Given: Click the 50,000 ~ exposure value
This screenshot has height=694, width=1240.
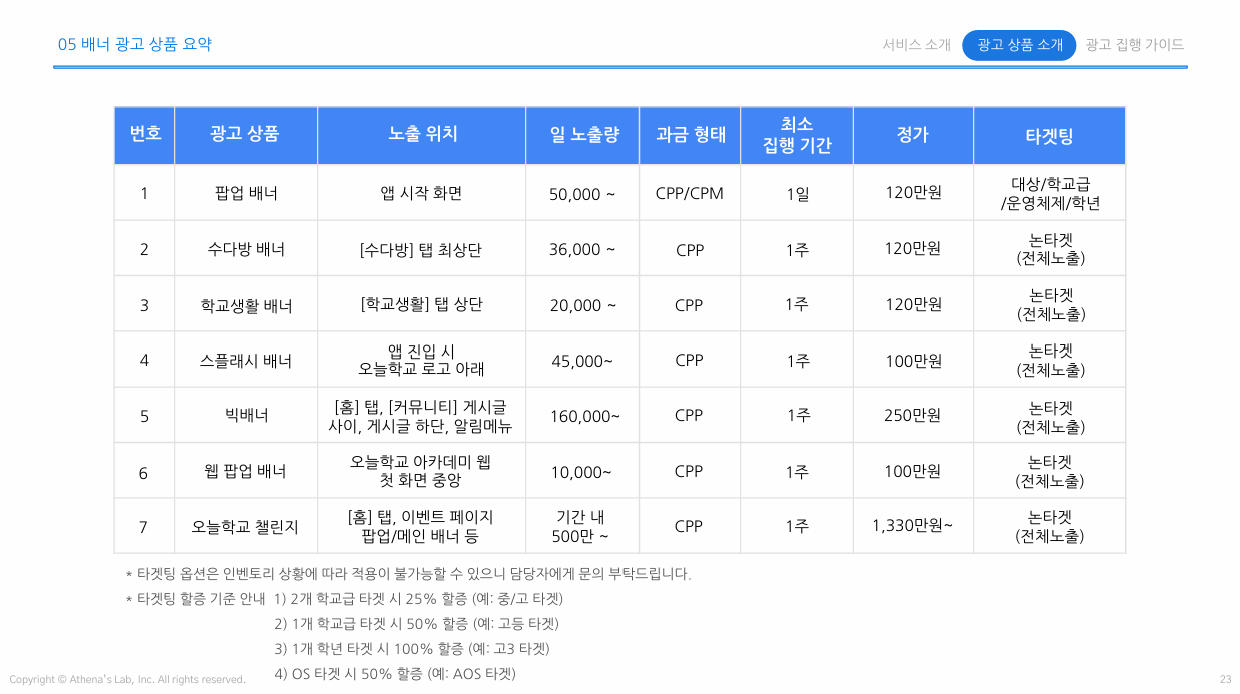Looking at the screenshot, I should coord(582,194).
